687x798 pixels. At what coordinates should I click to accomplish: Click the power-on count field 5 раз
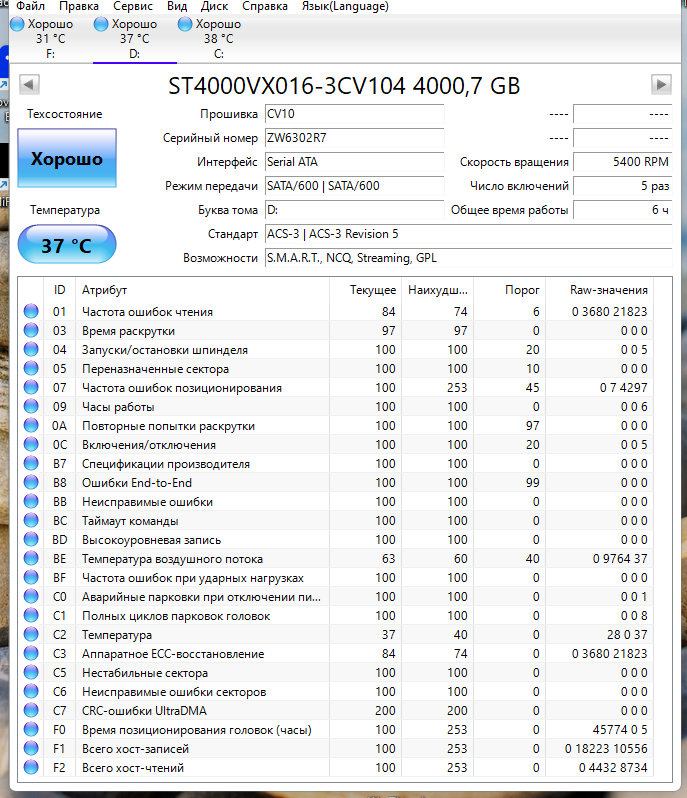(x=622, y=186)
